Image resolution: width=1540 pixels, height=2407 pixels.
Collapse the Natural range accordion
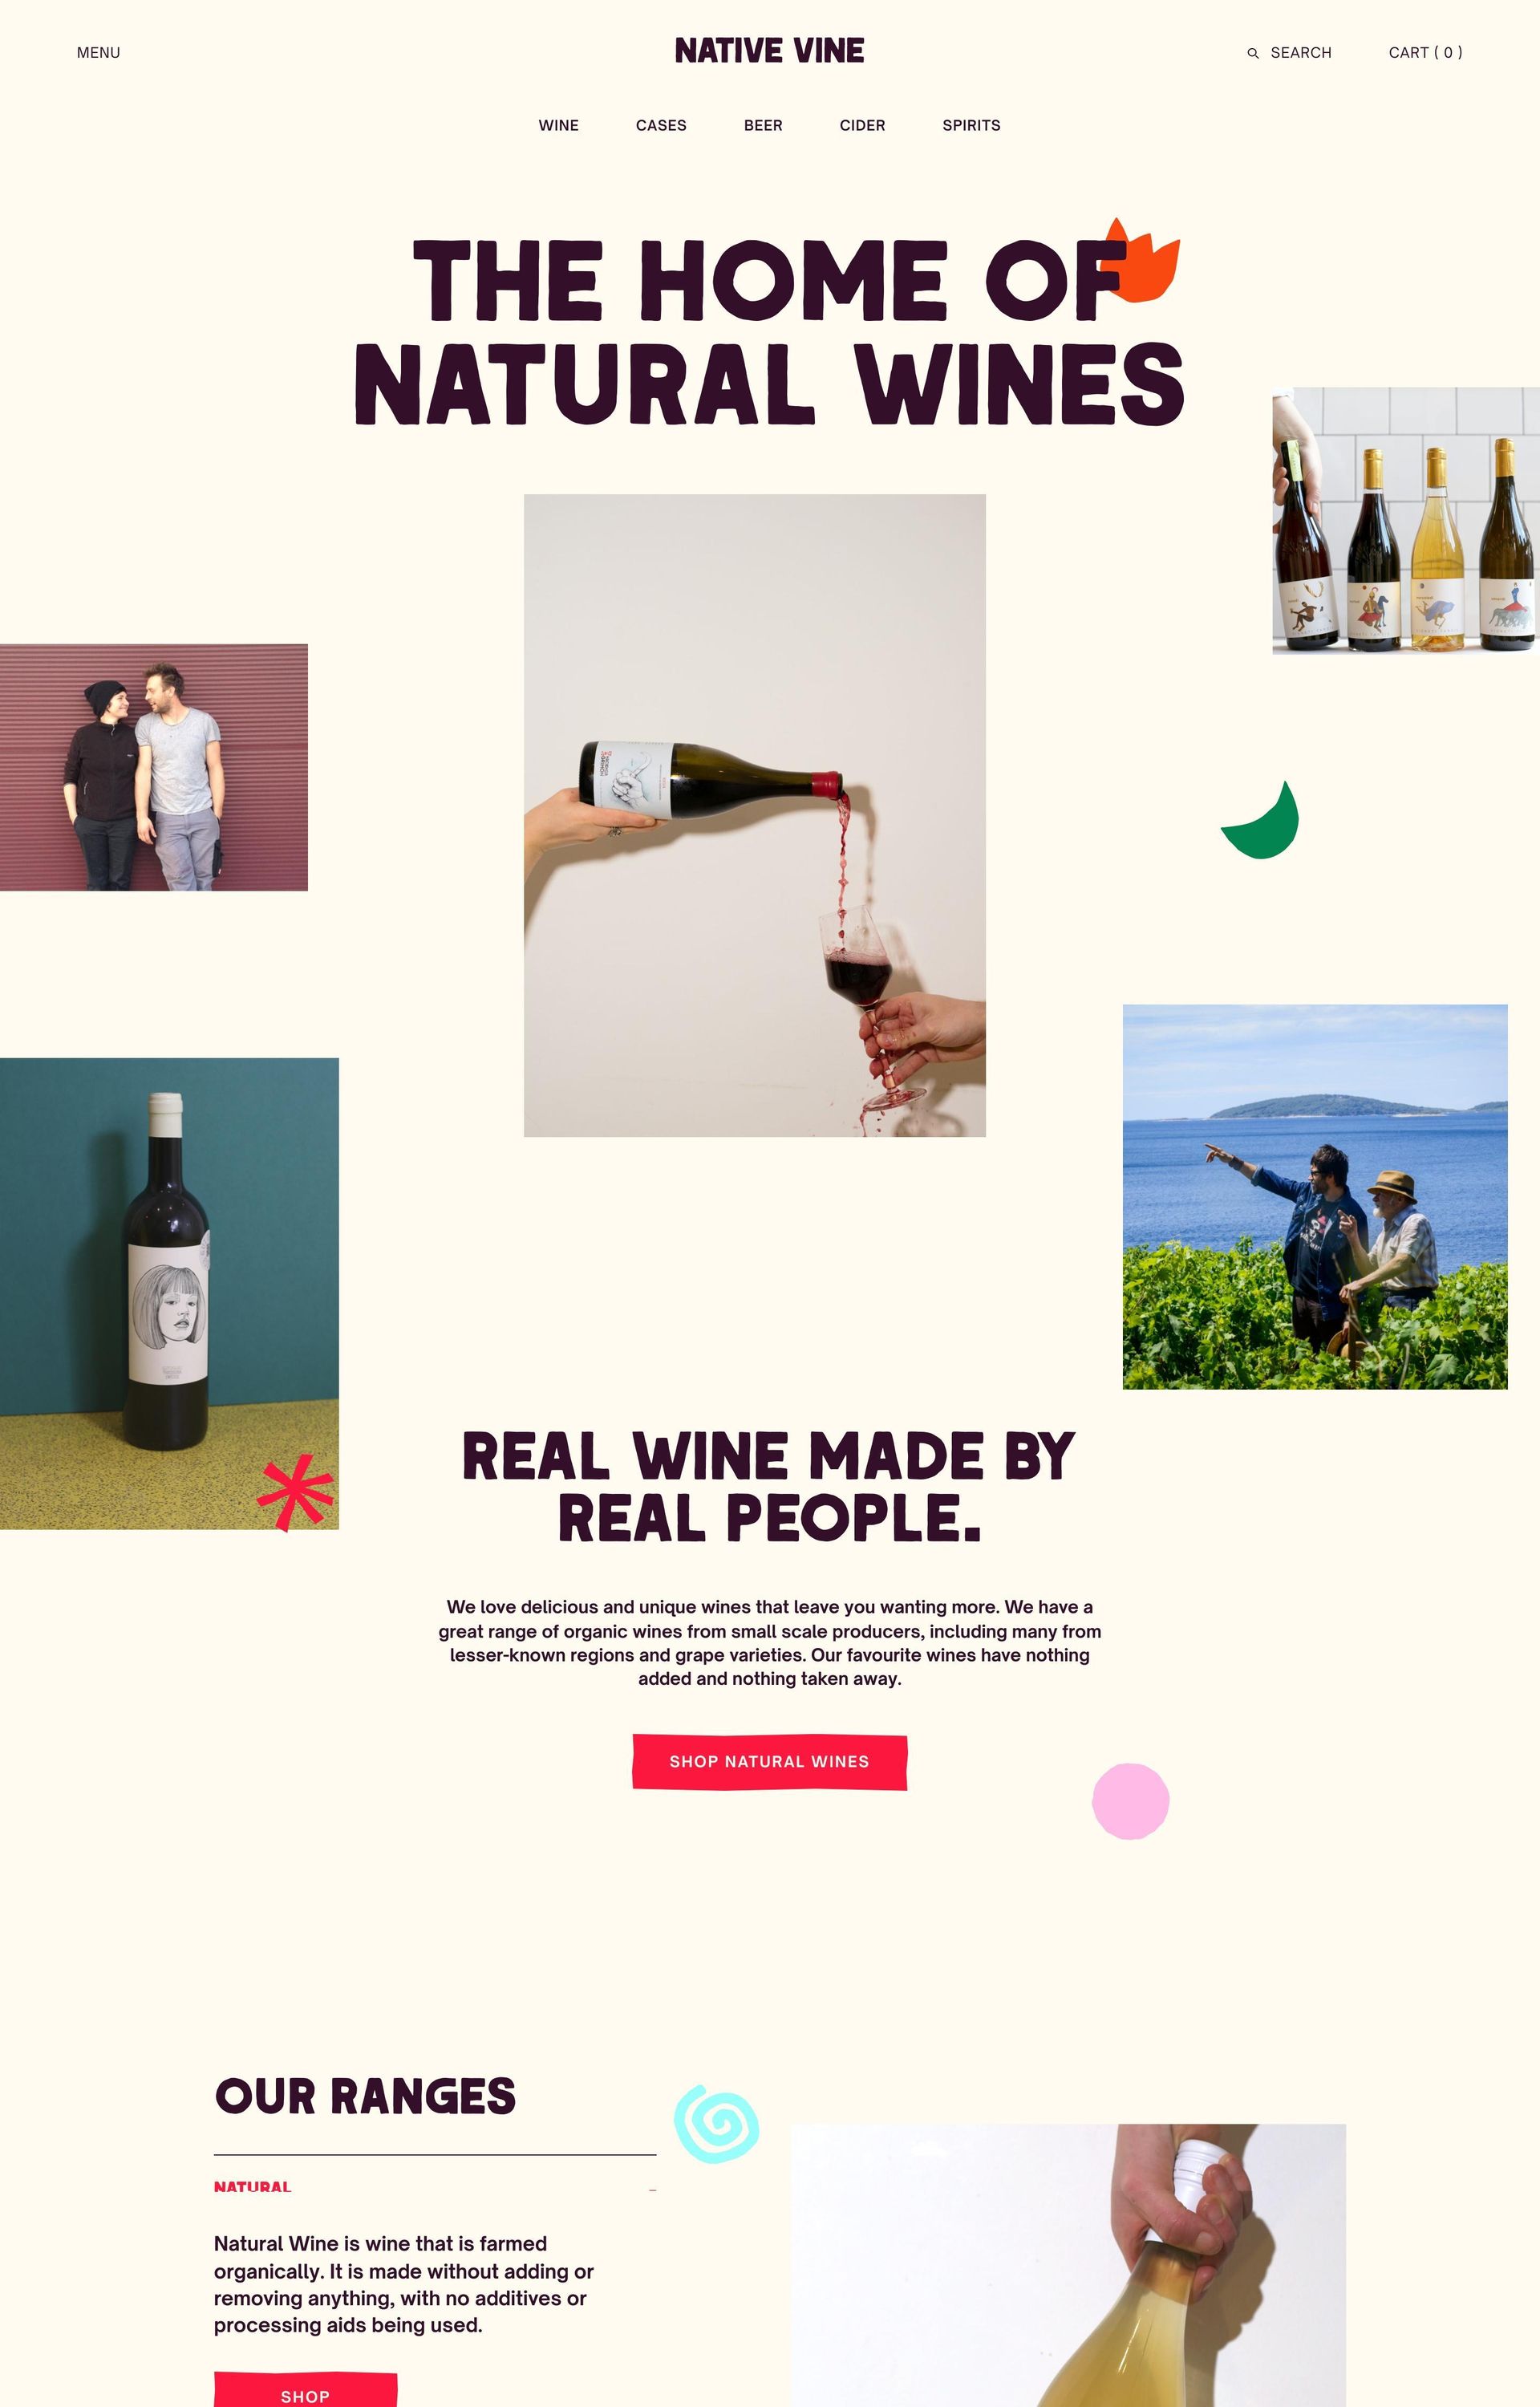click(652, 2190)
